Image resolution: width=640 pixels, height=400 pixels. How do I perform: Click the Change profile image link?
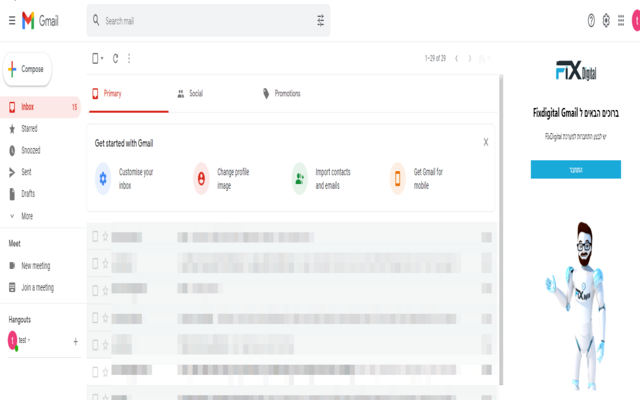[233, 178]
